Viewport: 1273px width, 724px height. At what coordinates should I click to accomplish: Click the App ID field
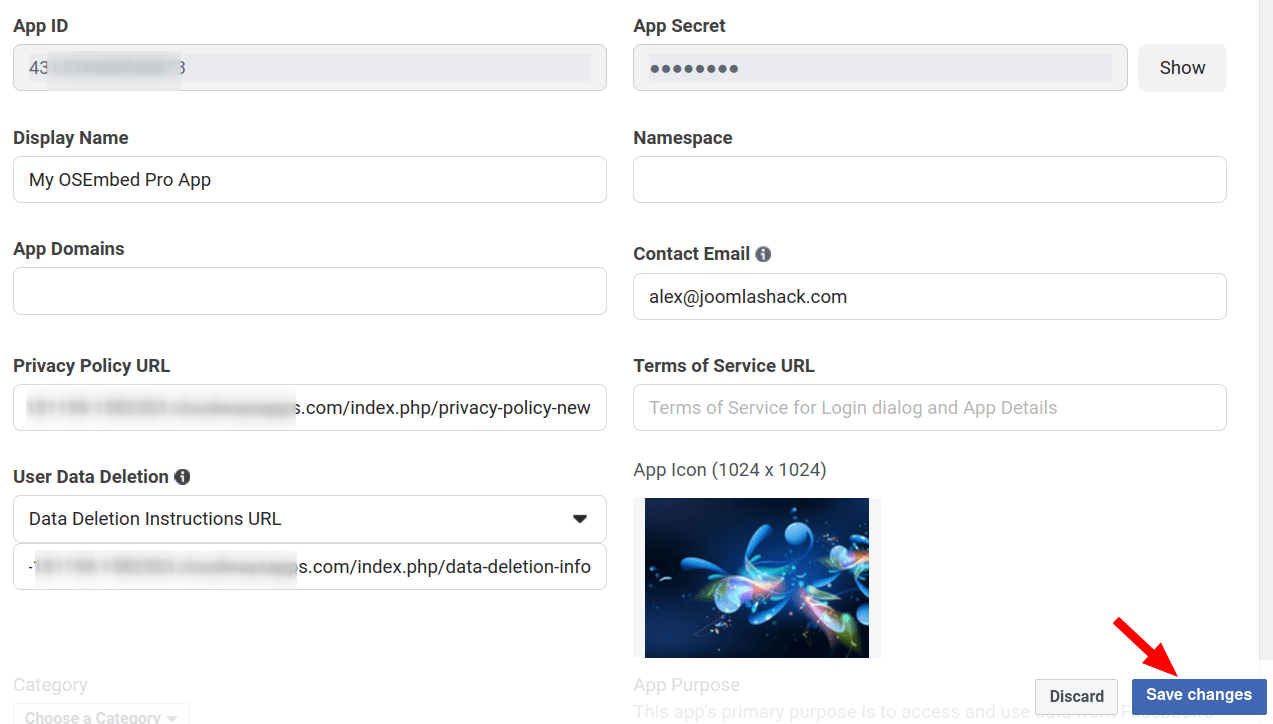click(309, 68)
